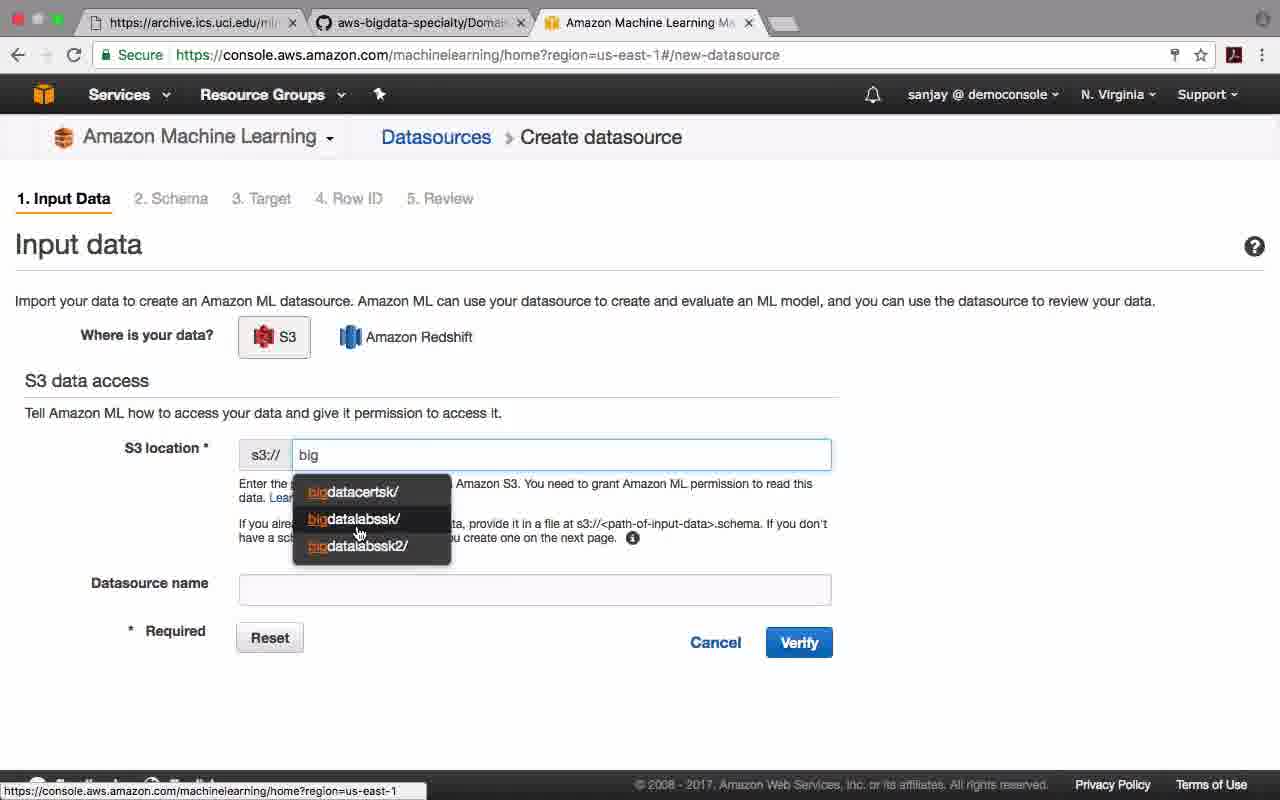Pick bigdatalabssk2/ from the bucket suggestions
Image resolution: width=1280 pixels, height=800 pixels.
click(372, 546)
